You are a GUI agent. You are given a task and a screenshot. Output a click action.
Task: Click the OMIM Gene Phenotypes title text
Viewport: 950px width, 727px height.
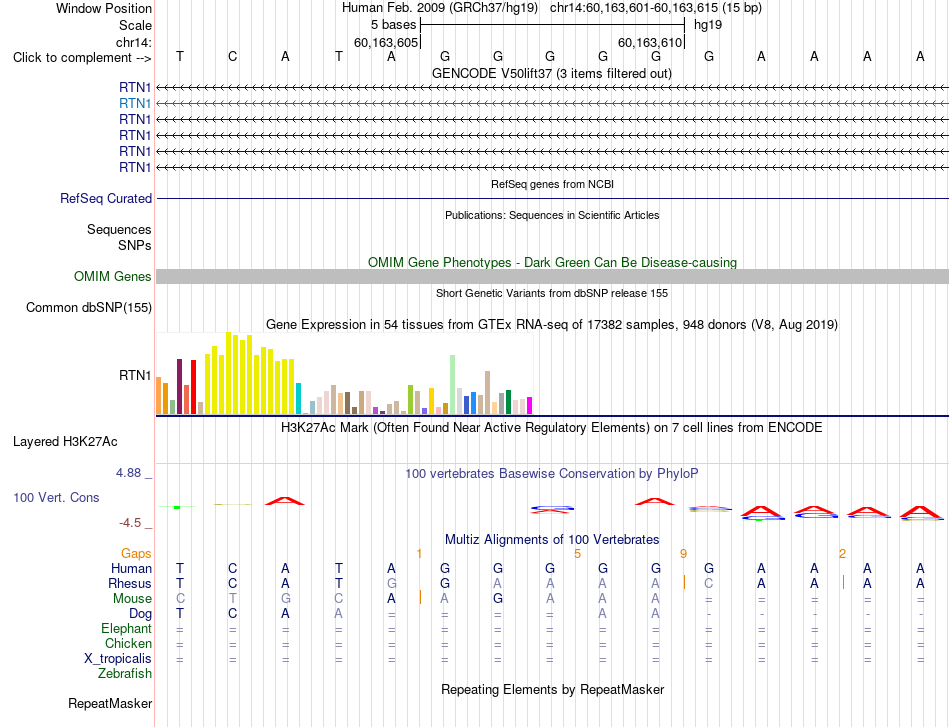tap(552, 262)
